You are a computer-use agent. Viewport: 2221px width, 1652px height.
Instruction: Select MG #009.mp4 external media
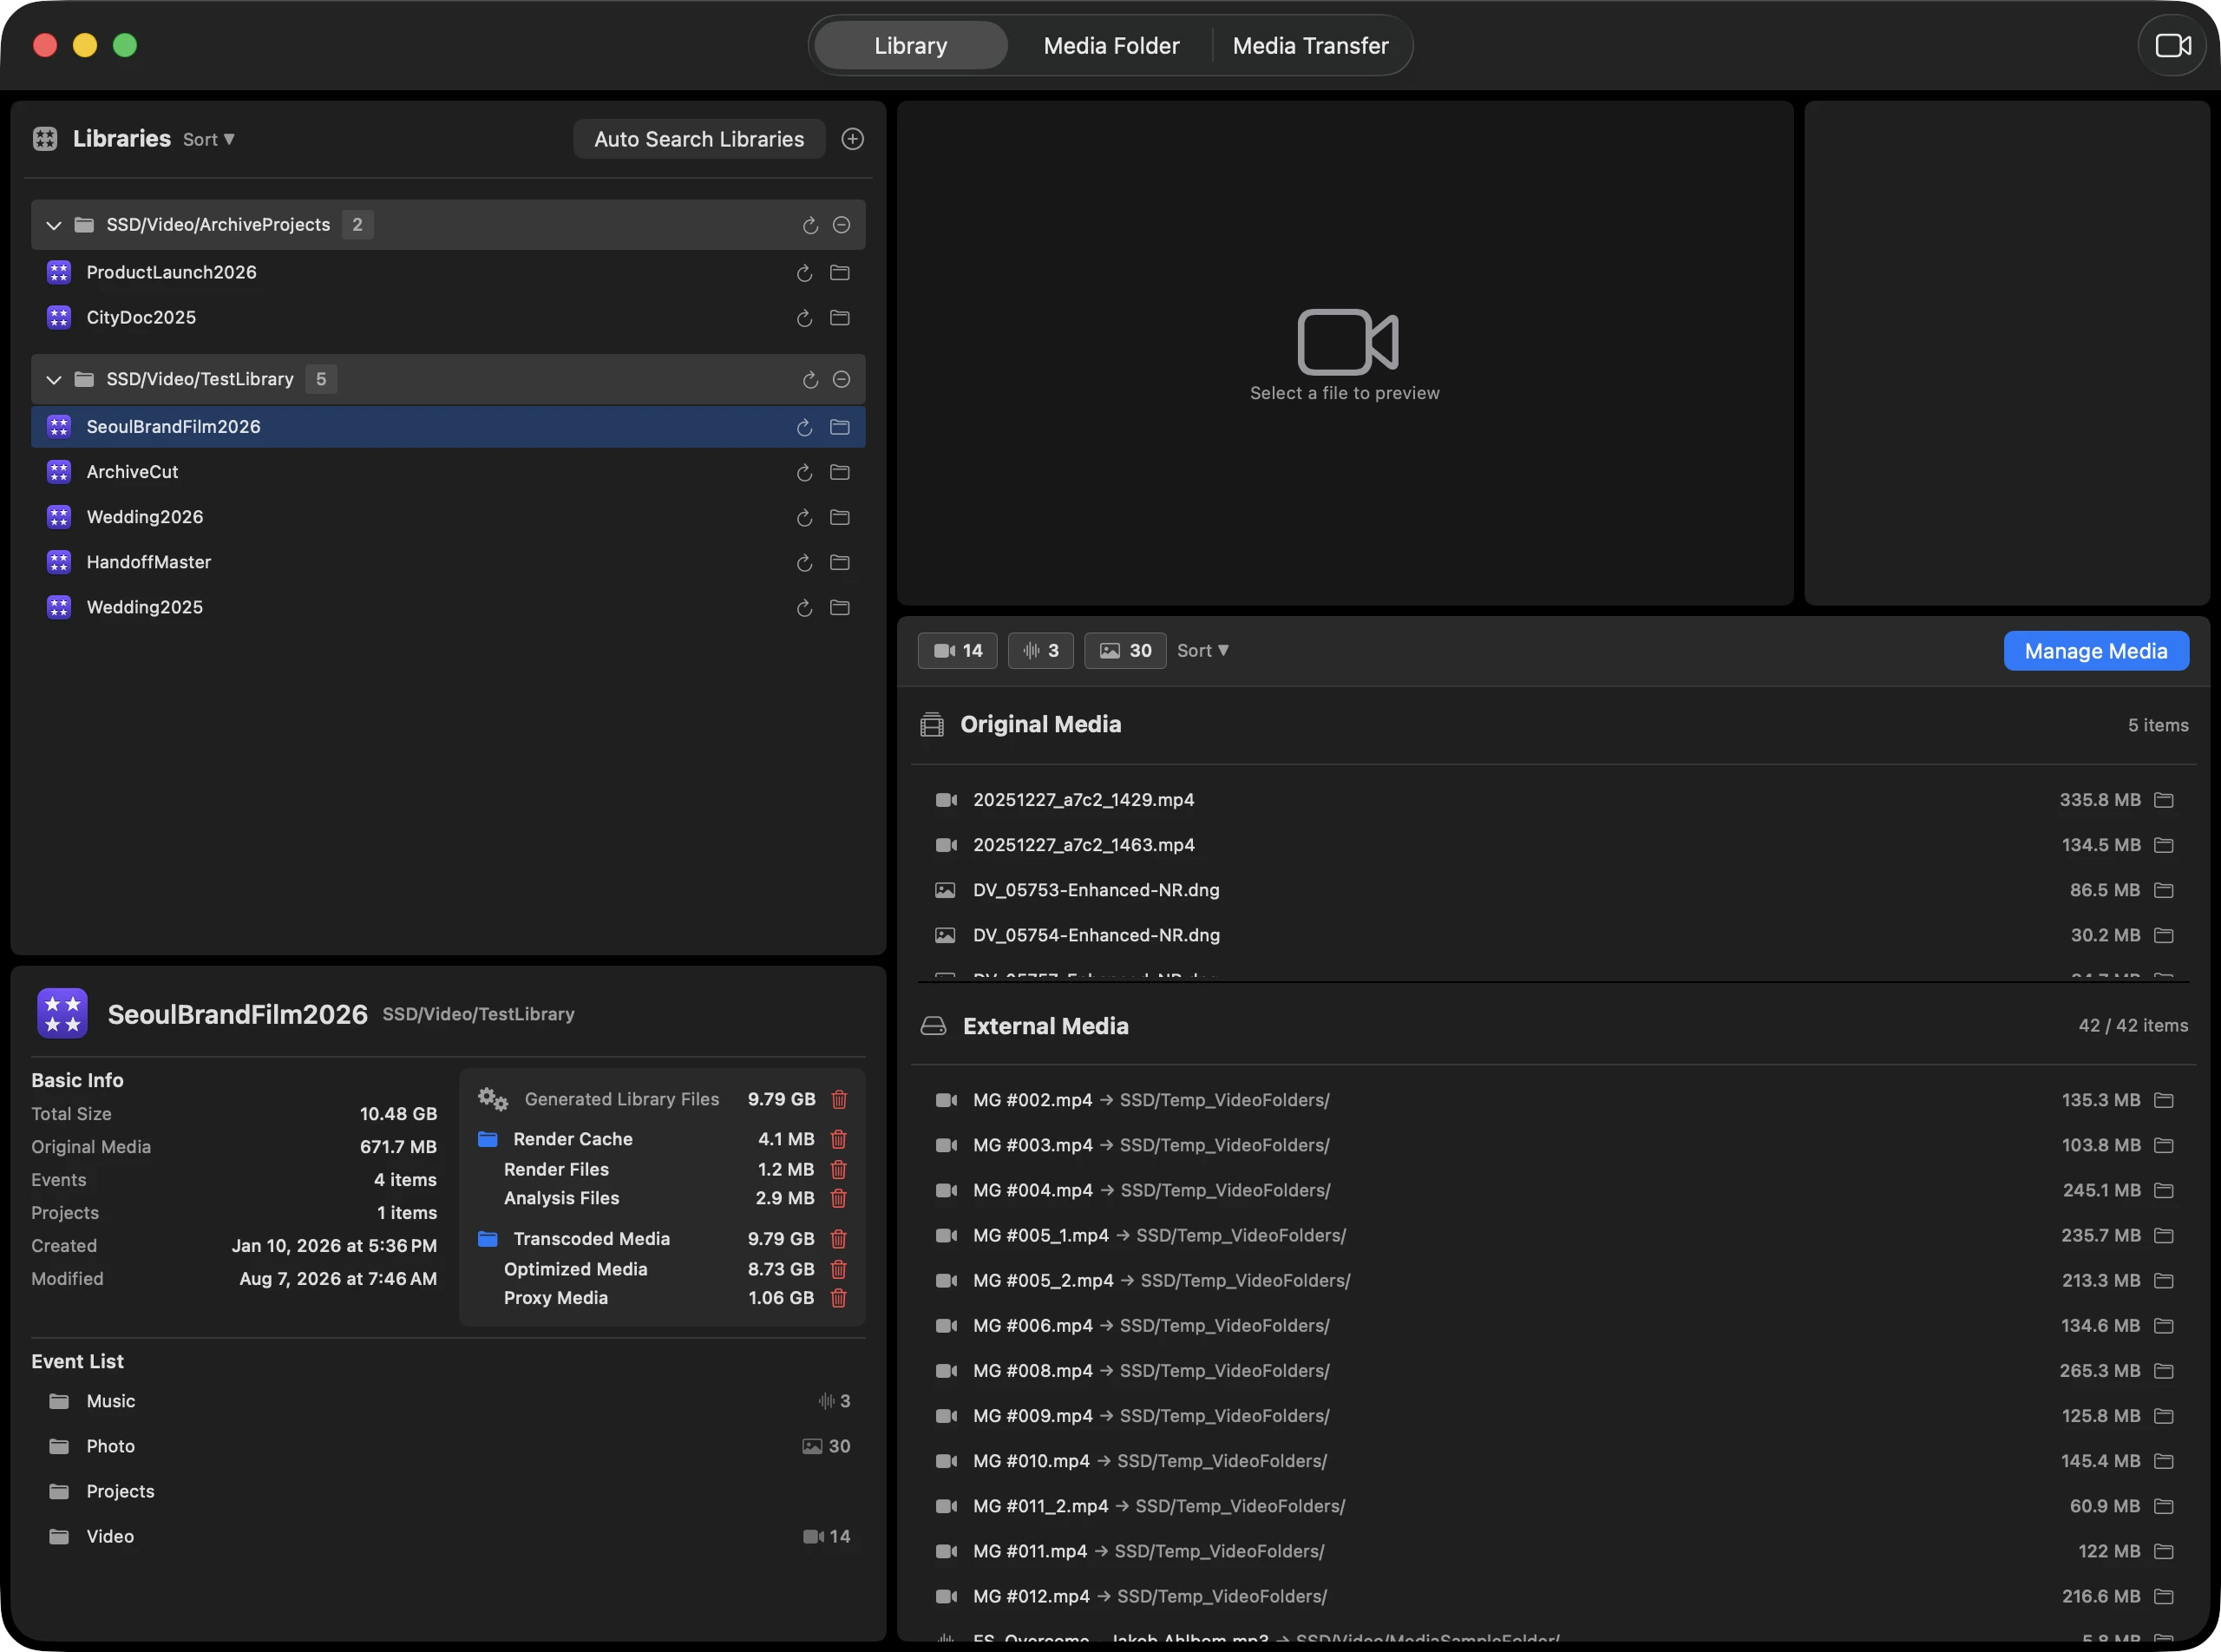pyautogui.click(x=1553, y=1416)
